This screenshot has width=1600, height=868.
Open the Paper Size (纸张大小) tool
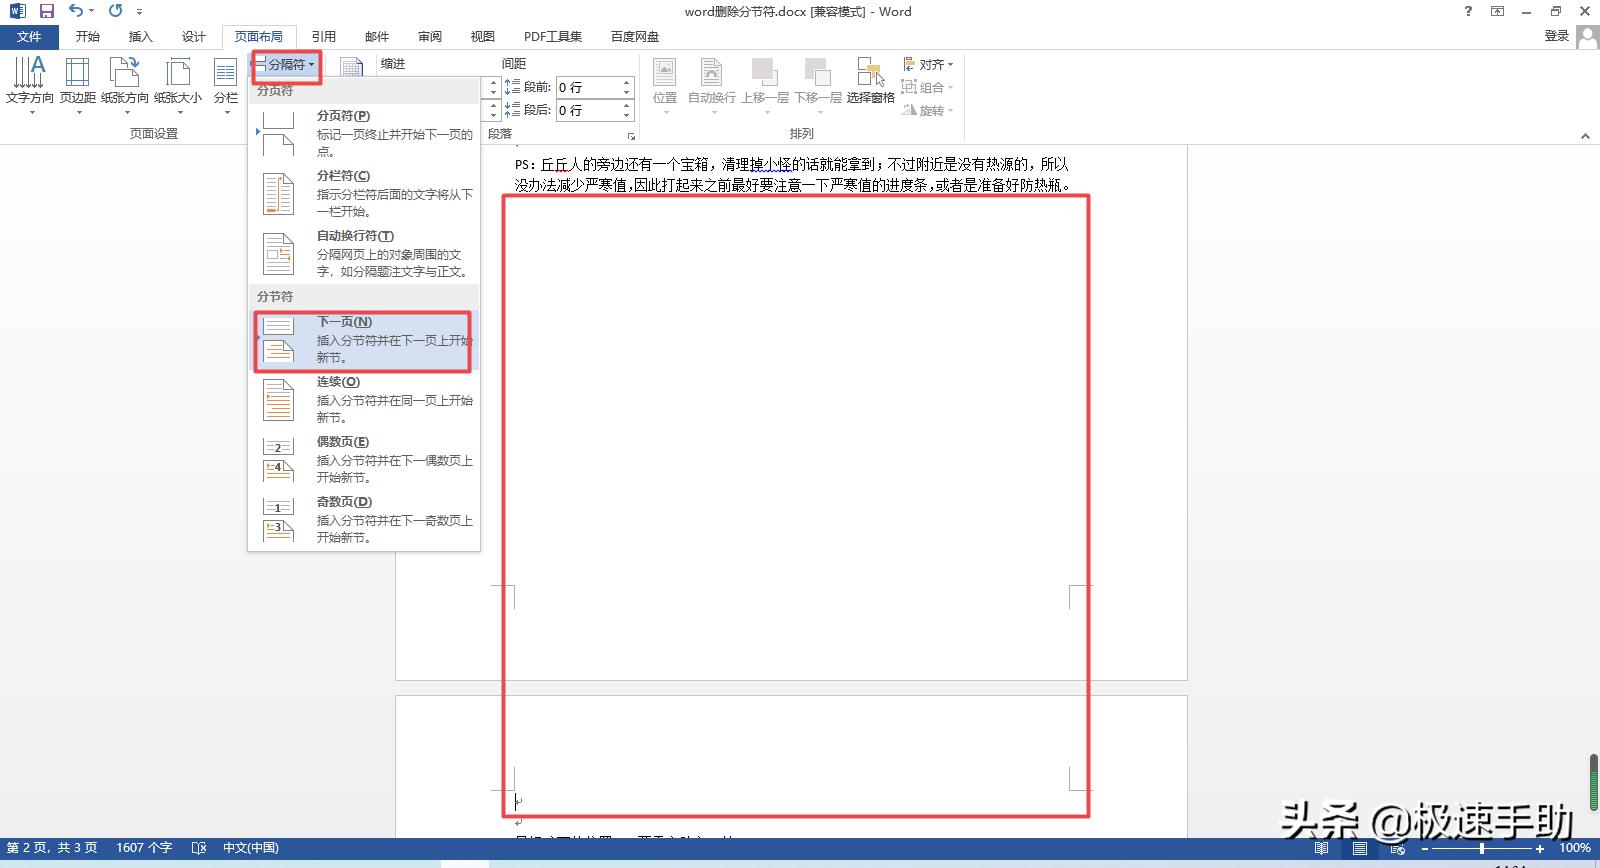[x=178, y=80]
